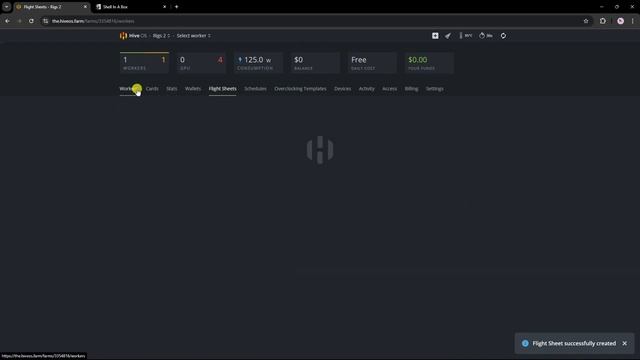This screenshot has width=640, height=360.
Task: Open the Schedules tab
Action: (x=255, y=89)
